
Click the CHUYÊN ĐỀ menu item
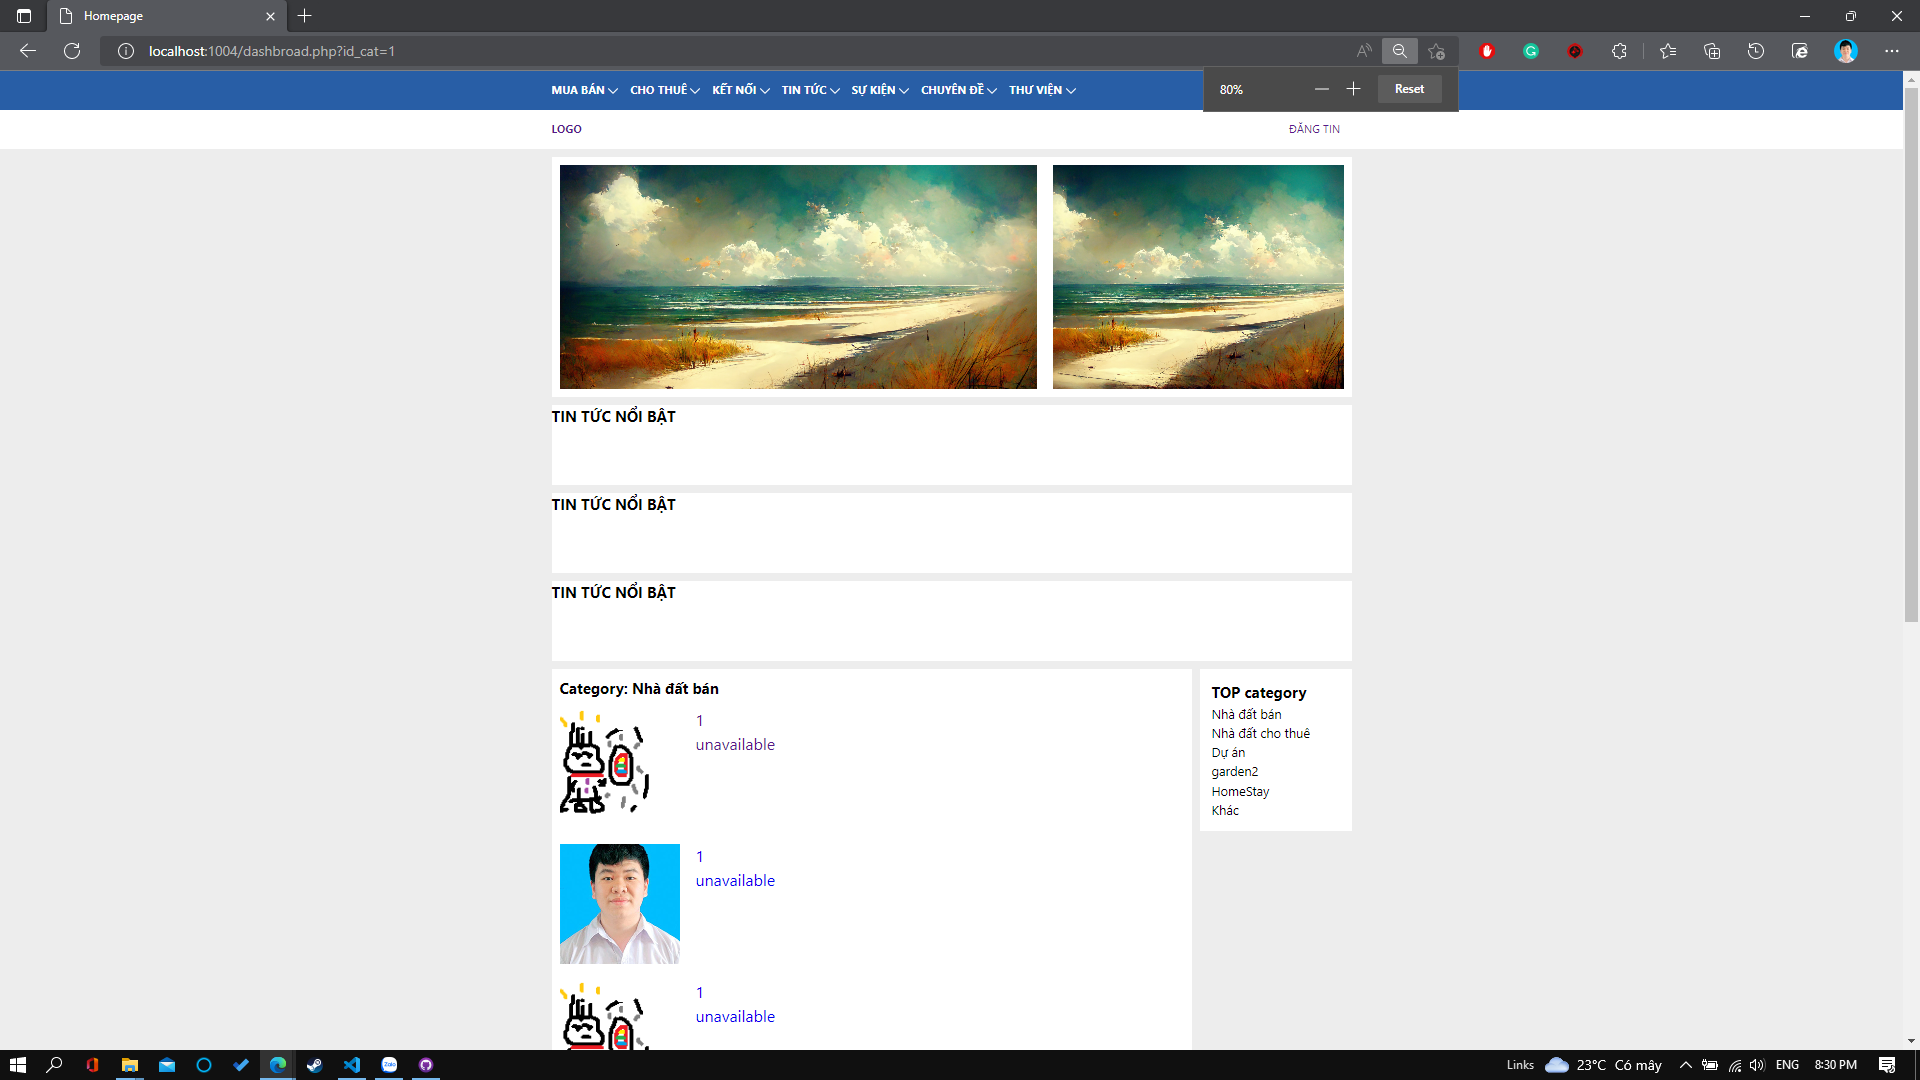click(x=957, y=90)
